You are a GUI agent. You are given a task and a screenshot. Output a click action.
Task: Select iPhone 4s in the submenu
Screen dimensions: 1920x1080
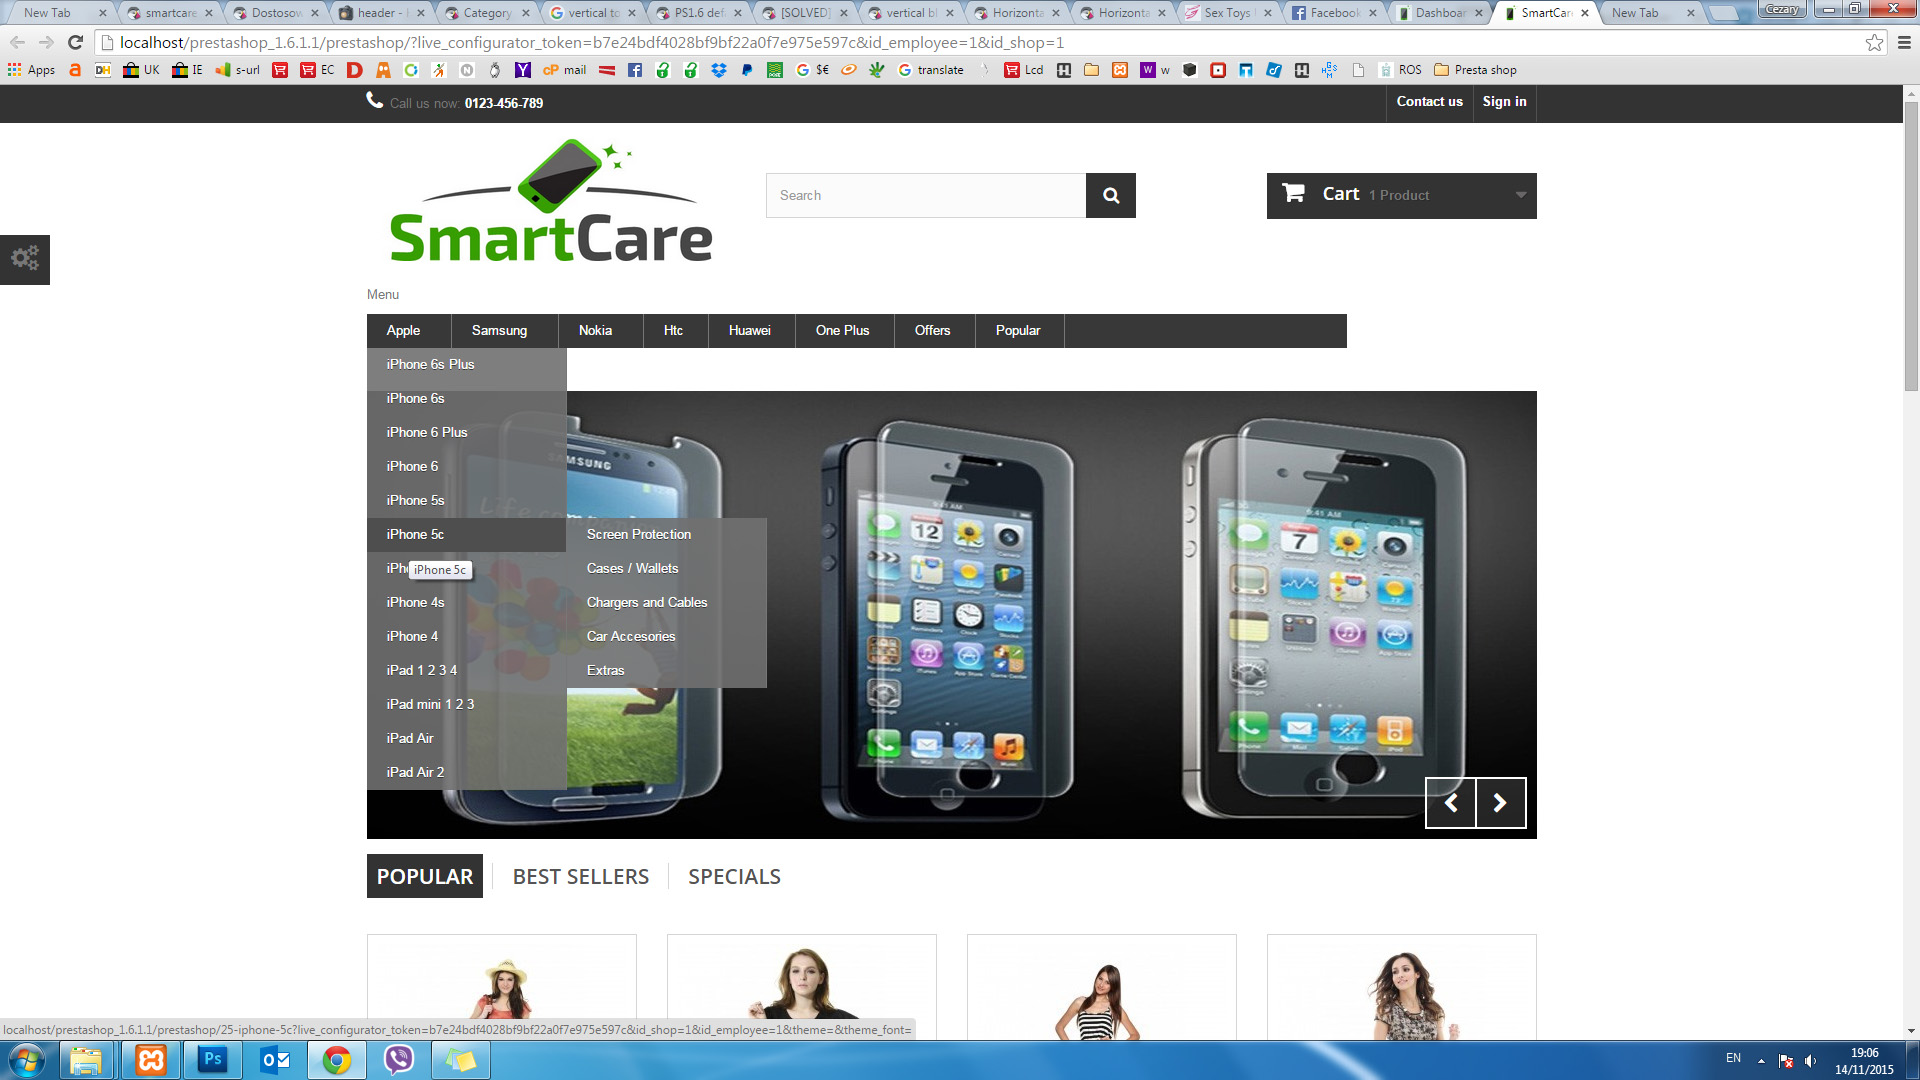tap(467, 602)
